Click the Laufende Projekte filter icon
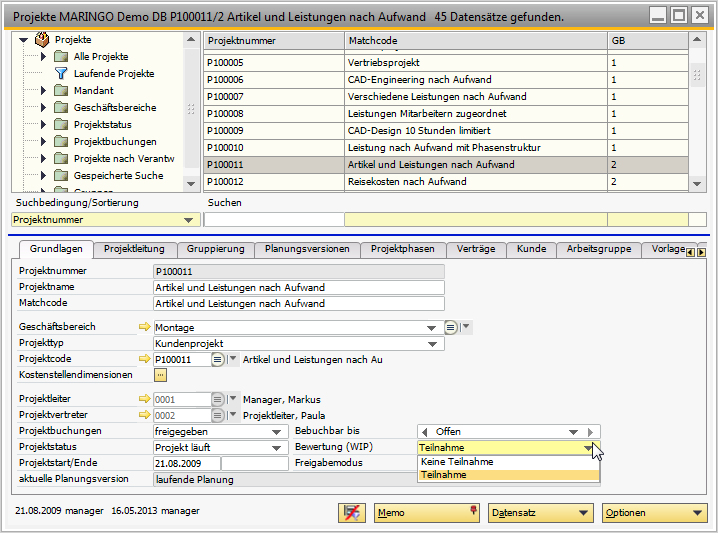The width and height of the screenshot is (718, 533). pyautogui.click(x=60, y=74)
